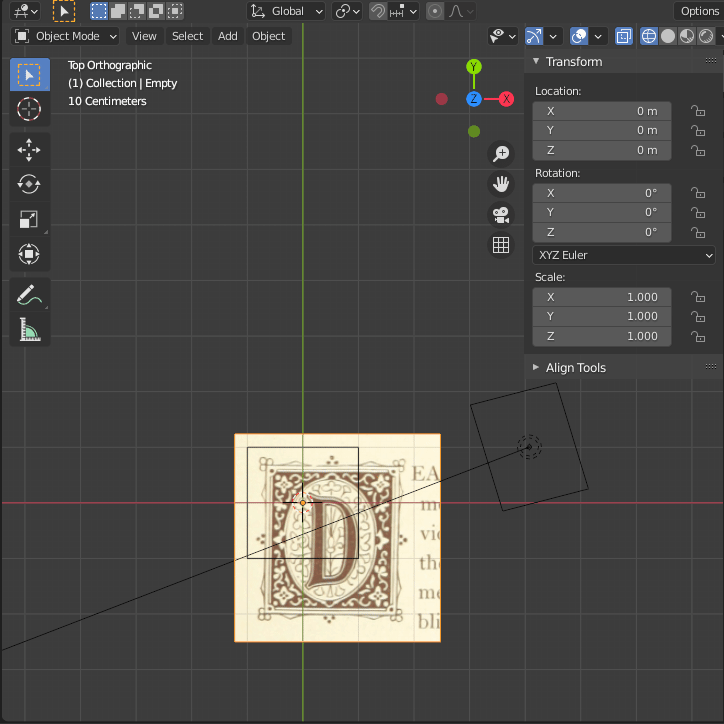Click the Location Y field
Image resolution: width=724 pixels, height=724 pixels.
coord(602,131)
